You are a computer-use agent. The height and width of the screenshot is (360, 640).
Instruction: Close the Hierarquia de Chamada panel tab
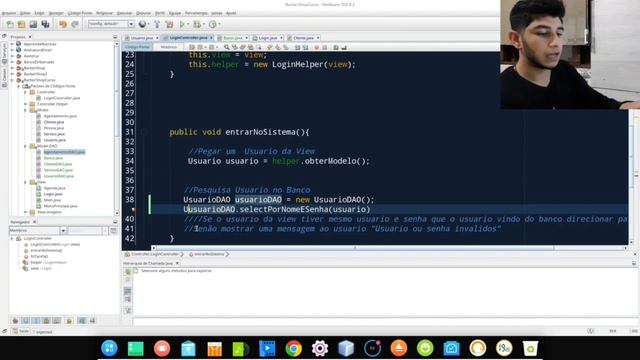pos(177,264)
